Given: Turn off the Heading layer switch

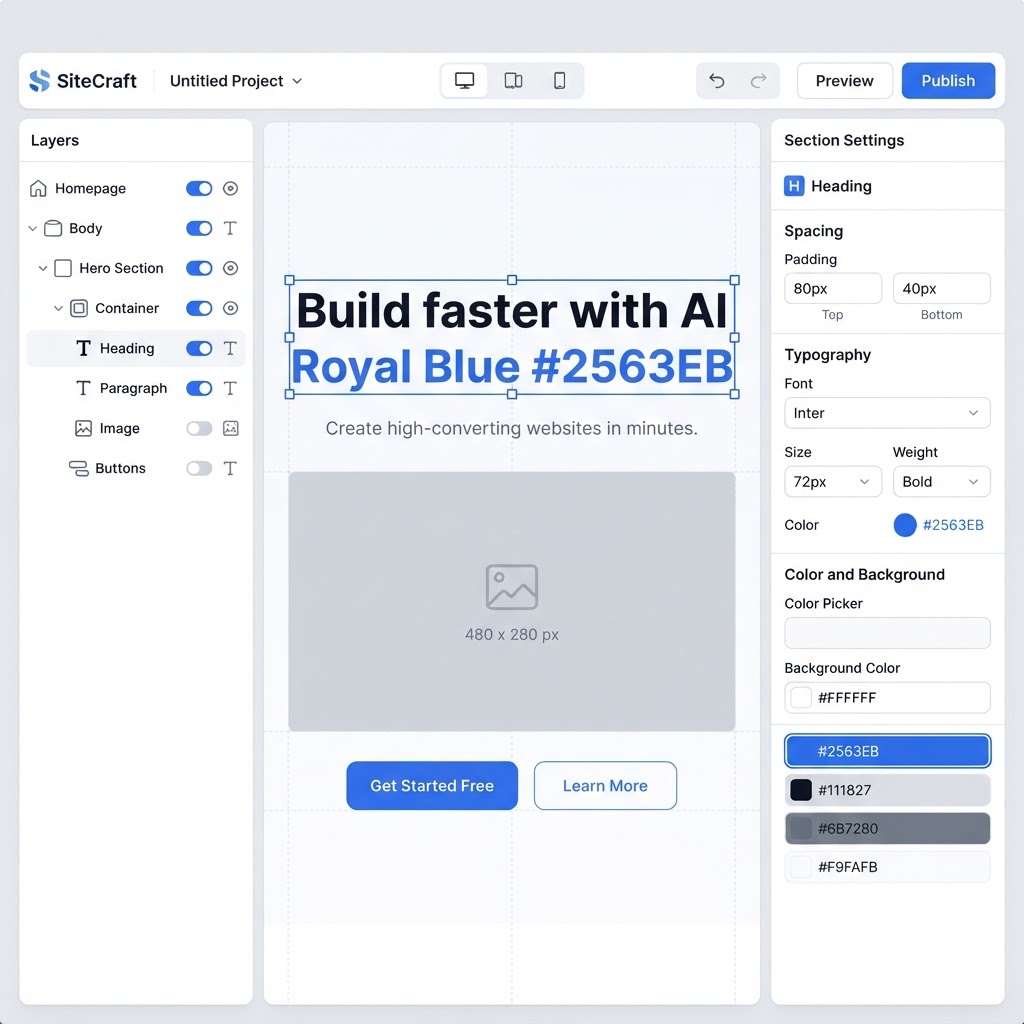Looking at the screenshot, I should tap(199, 348).
